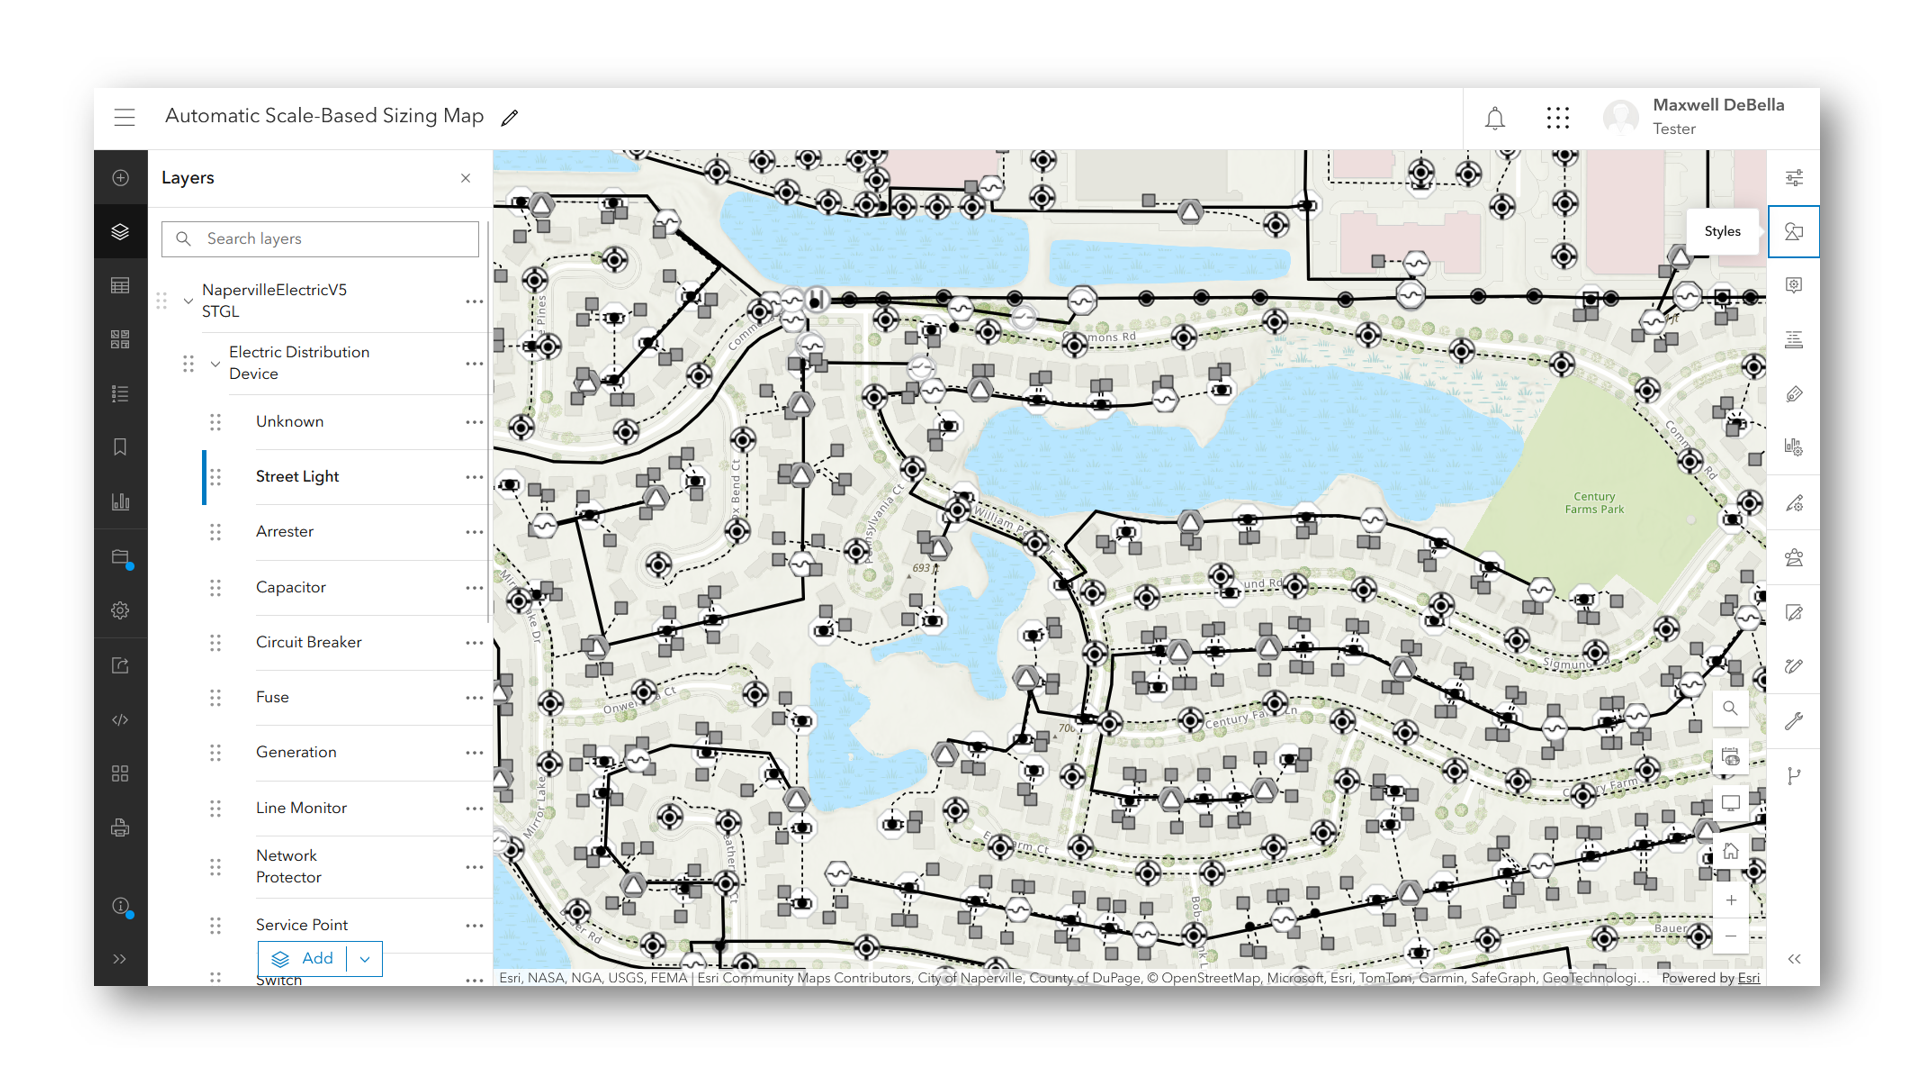Open the Add button dropdown arrow

point(365,958)
